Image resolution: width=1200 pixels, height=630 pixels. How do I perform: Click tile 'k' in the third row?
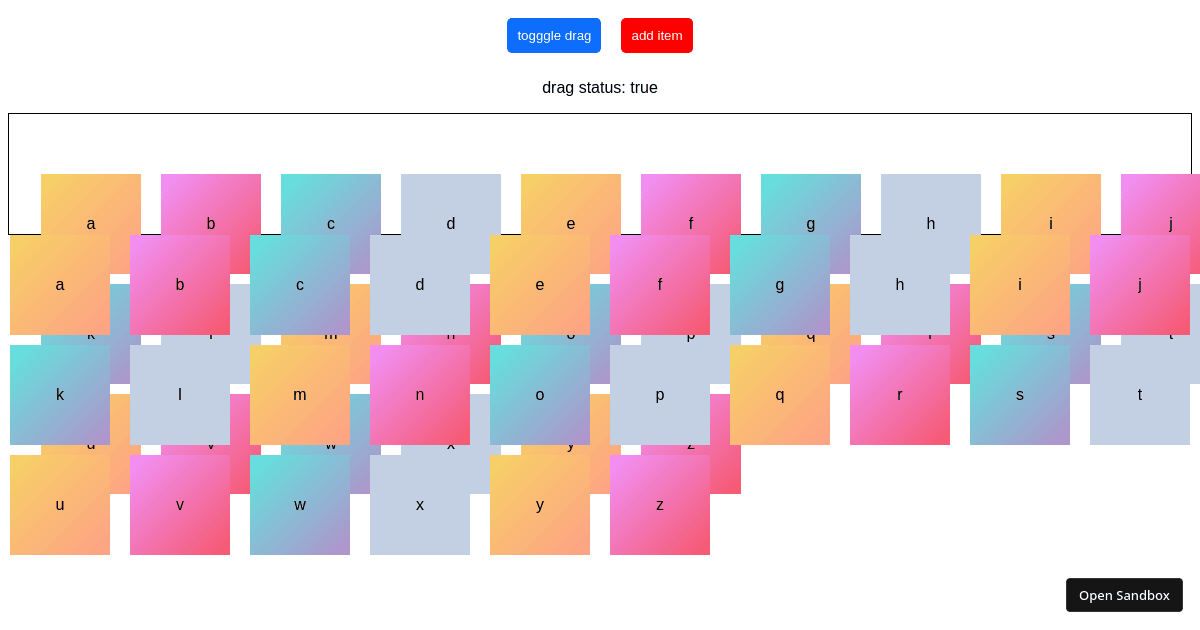tap(60, 395)
